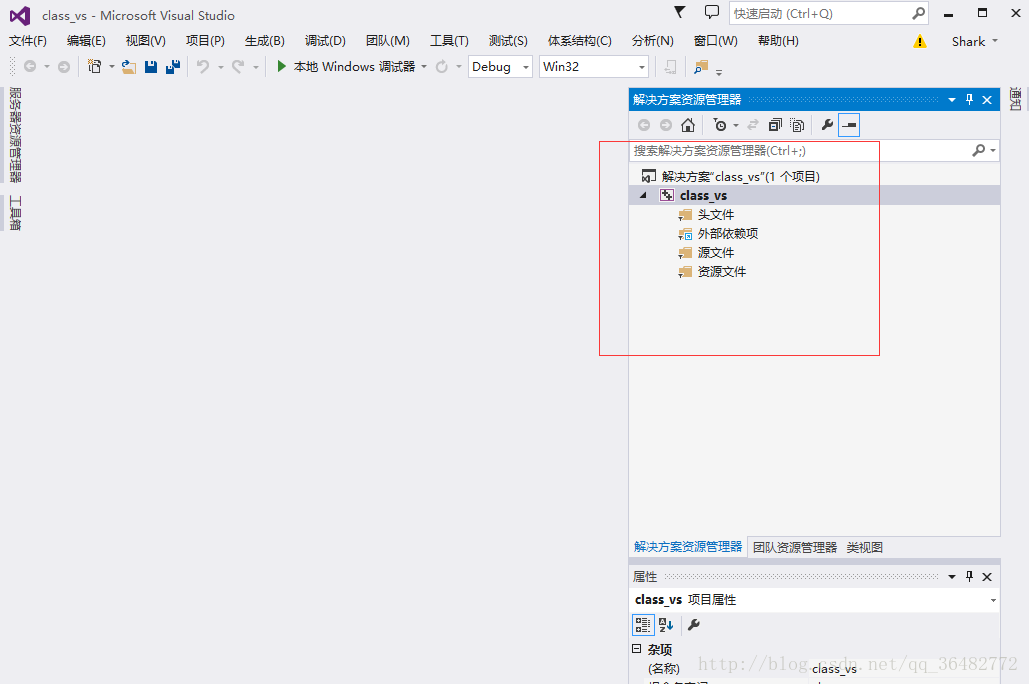The height and width of the screenshot is (684, 1029).
Task: Open properties via Solution Explorer wrench icon
Action: coord(828,125)
